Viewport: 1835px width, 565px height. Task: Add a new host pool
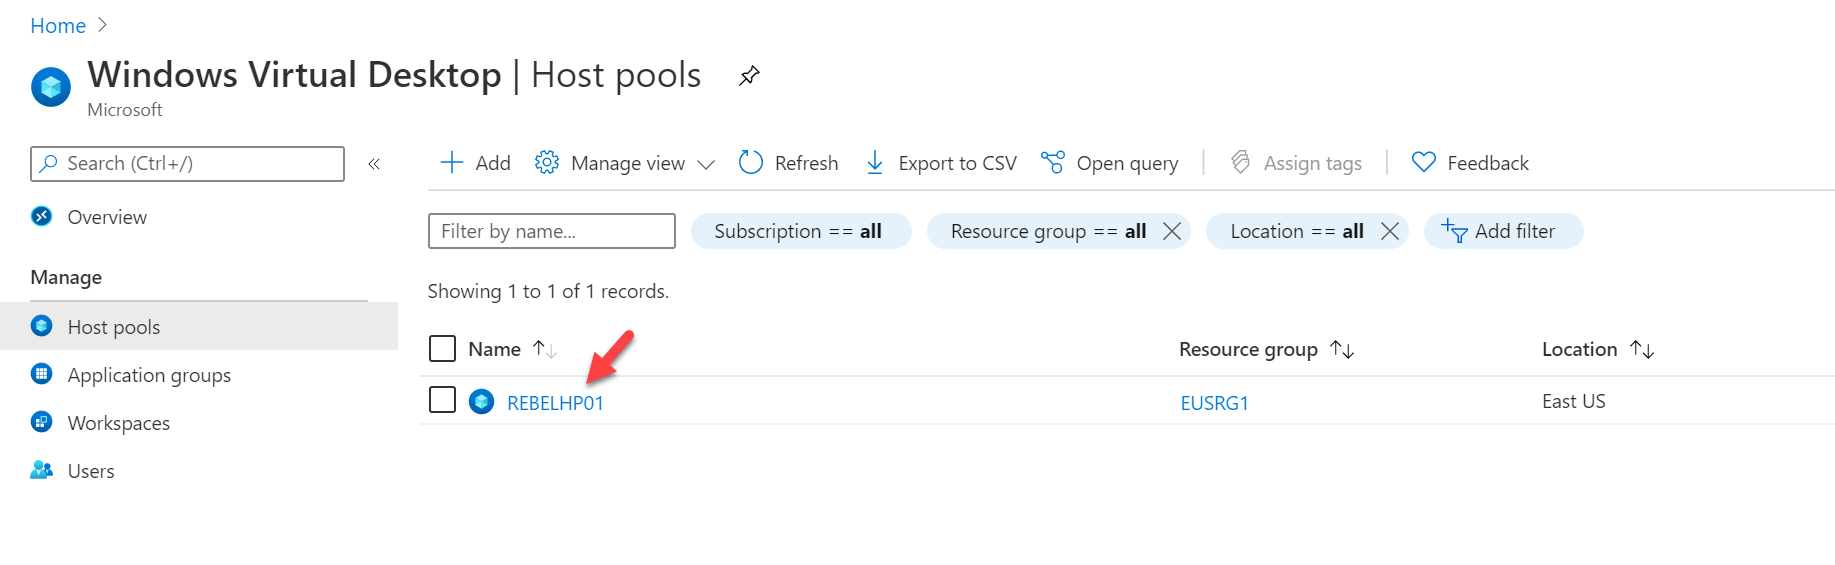(475, 163)
